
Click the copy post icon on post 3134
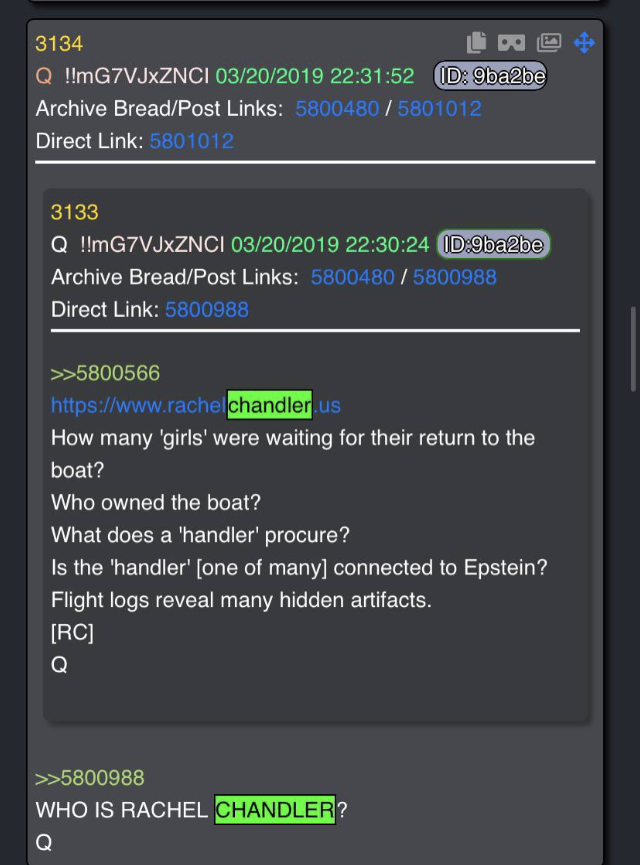[x=477, y=42]
